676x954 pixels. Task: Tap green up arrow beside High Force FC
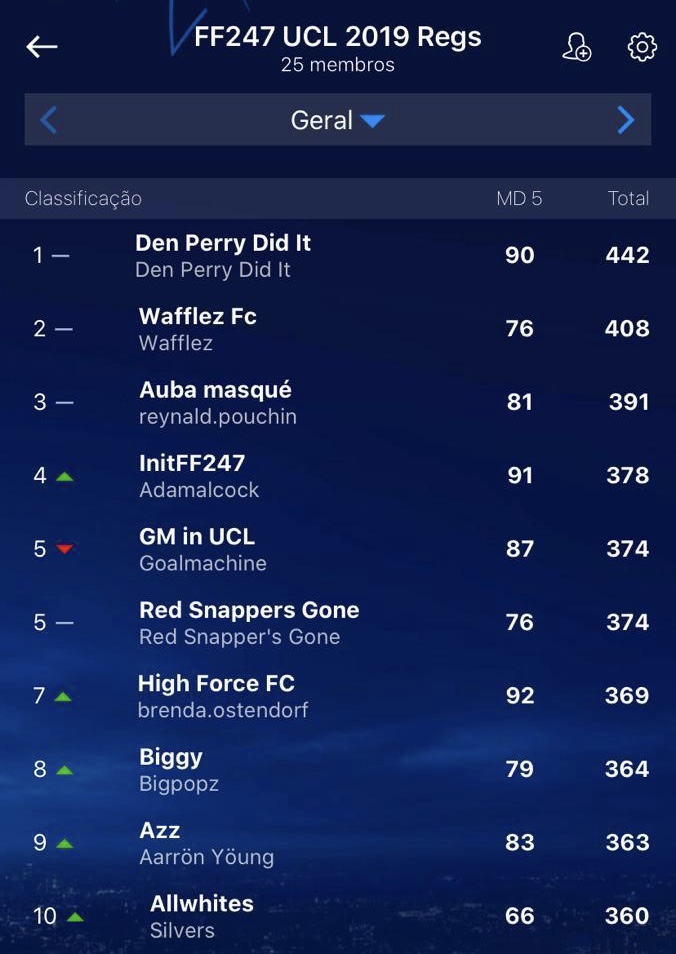(63, 697)
